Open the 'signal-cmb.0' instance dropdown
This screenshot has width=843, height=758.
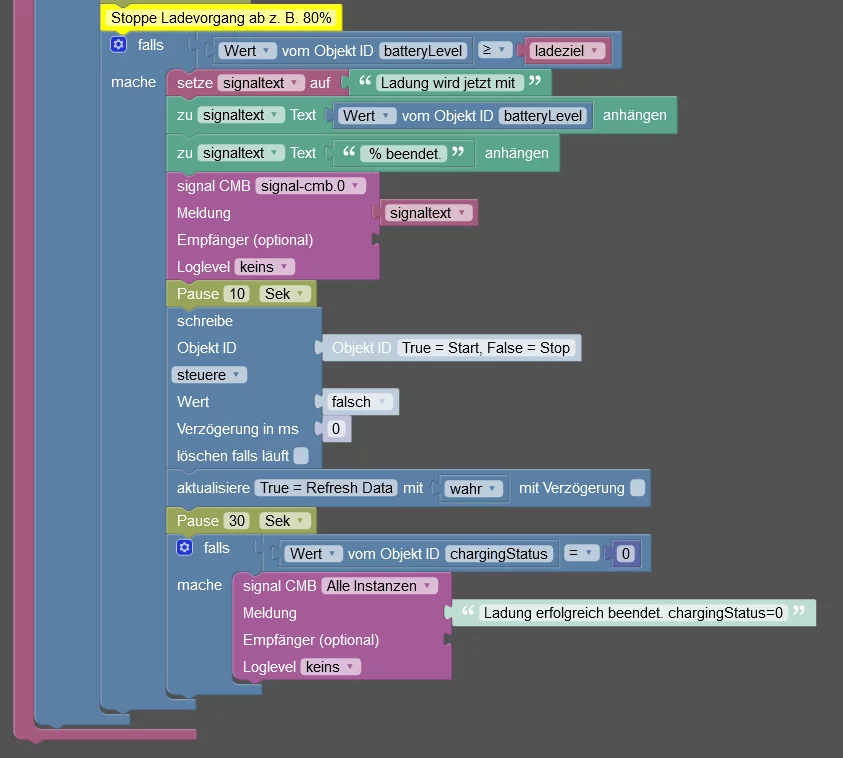311,186
